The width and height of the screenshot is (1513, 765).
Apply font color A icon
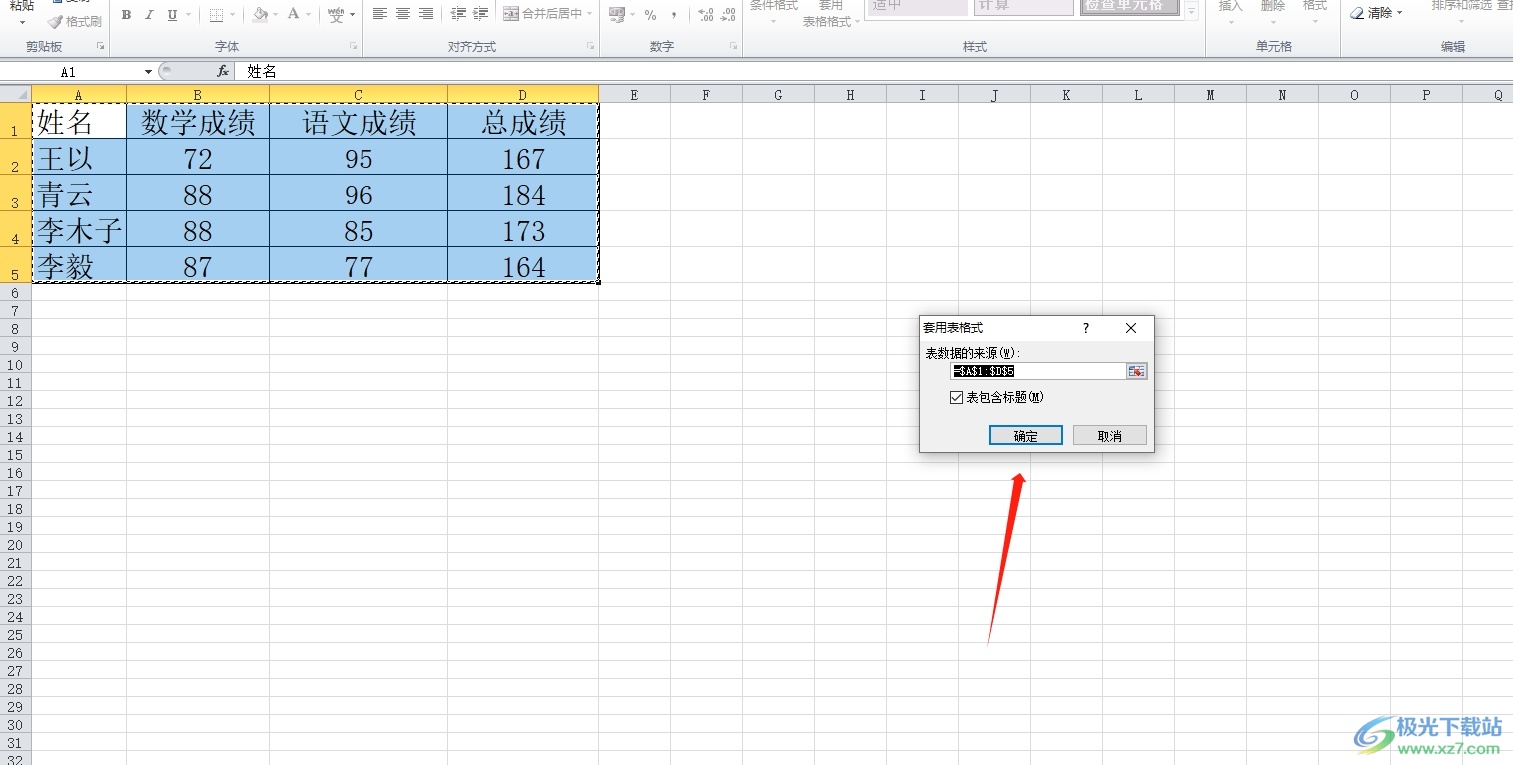293,14
